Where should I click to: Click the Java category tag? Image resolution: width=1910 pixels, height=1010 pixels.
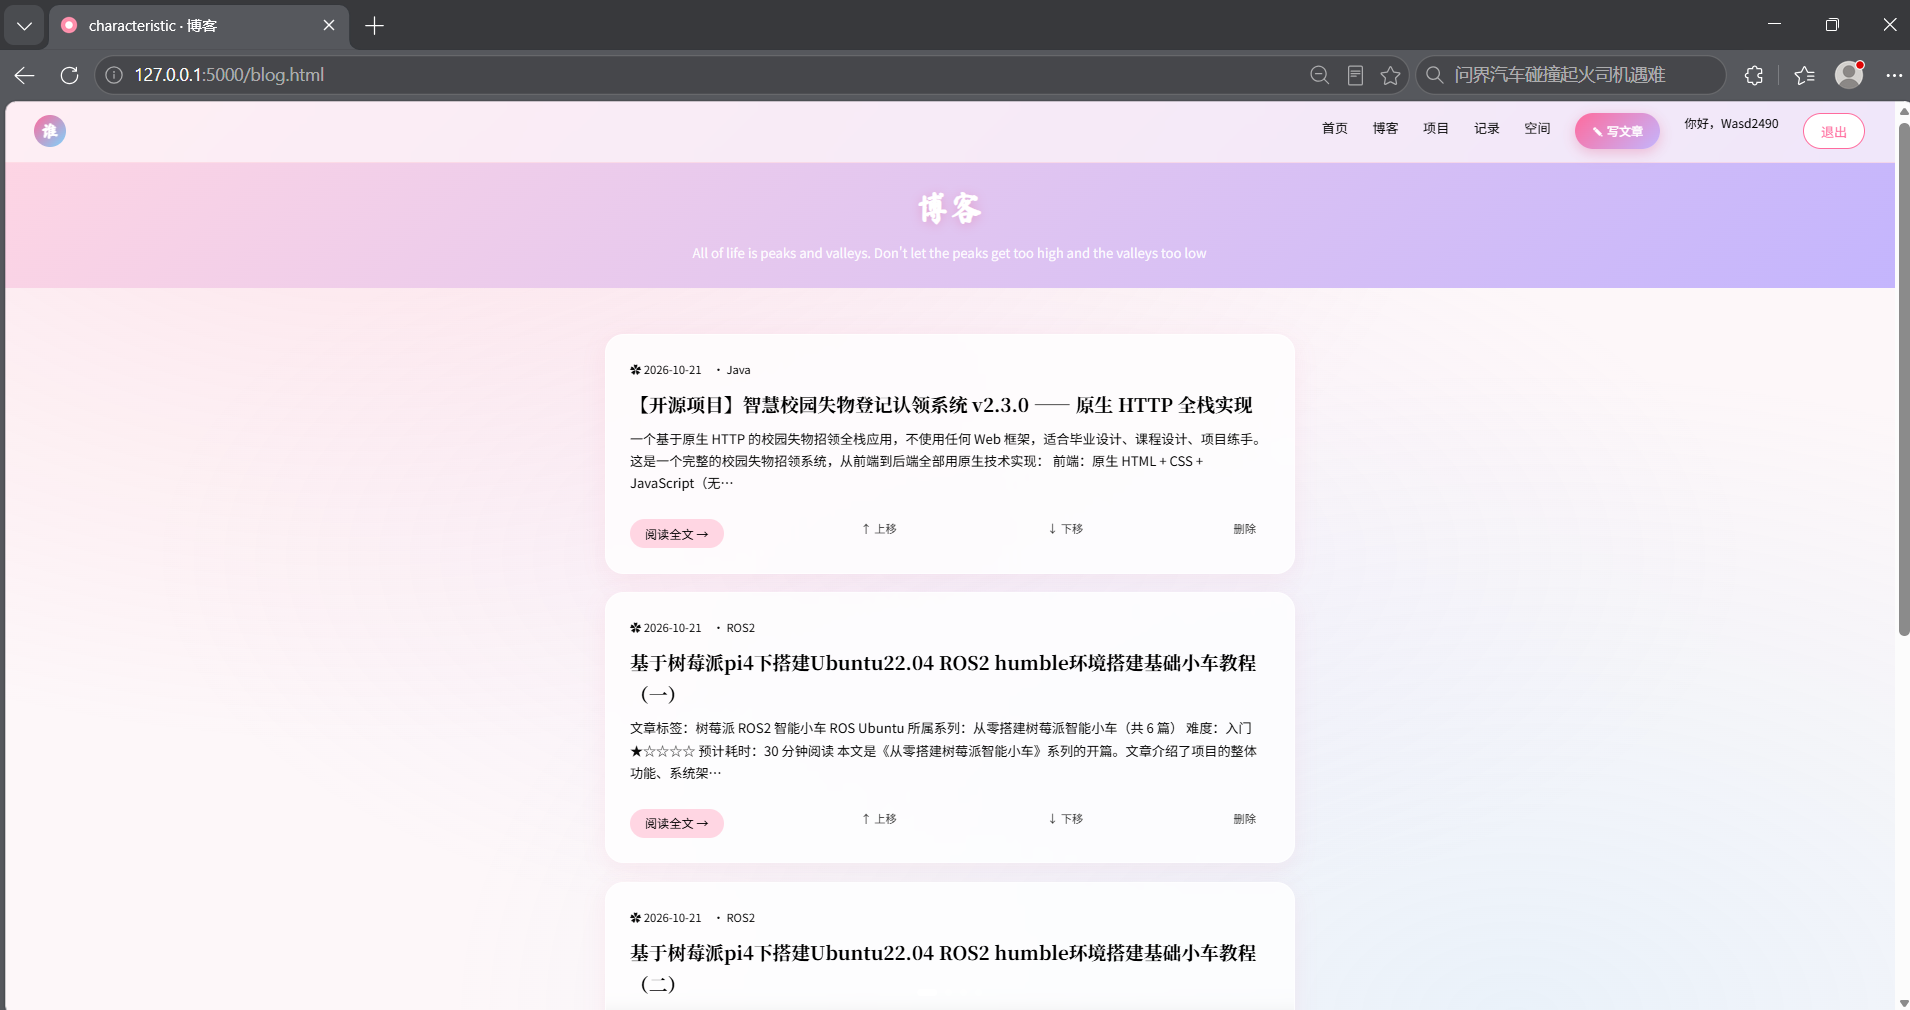click(x=738, y=370)
